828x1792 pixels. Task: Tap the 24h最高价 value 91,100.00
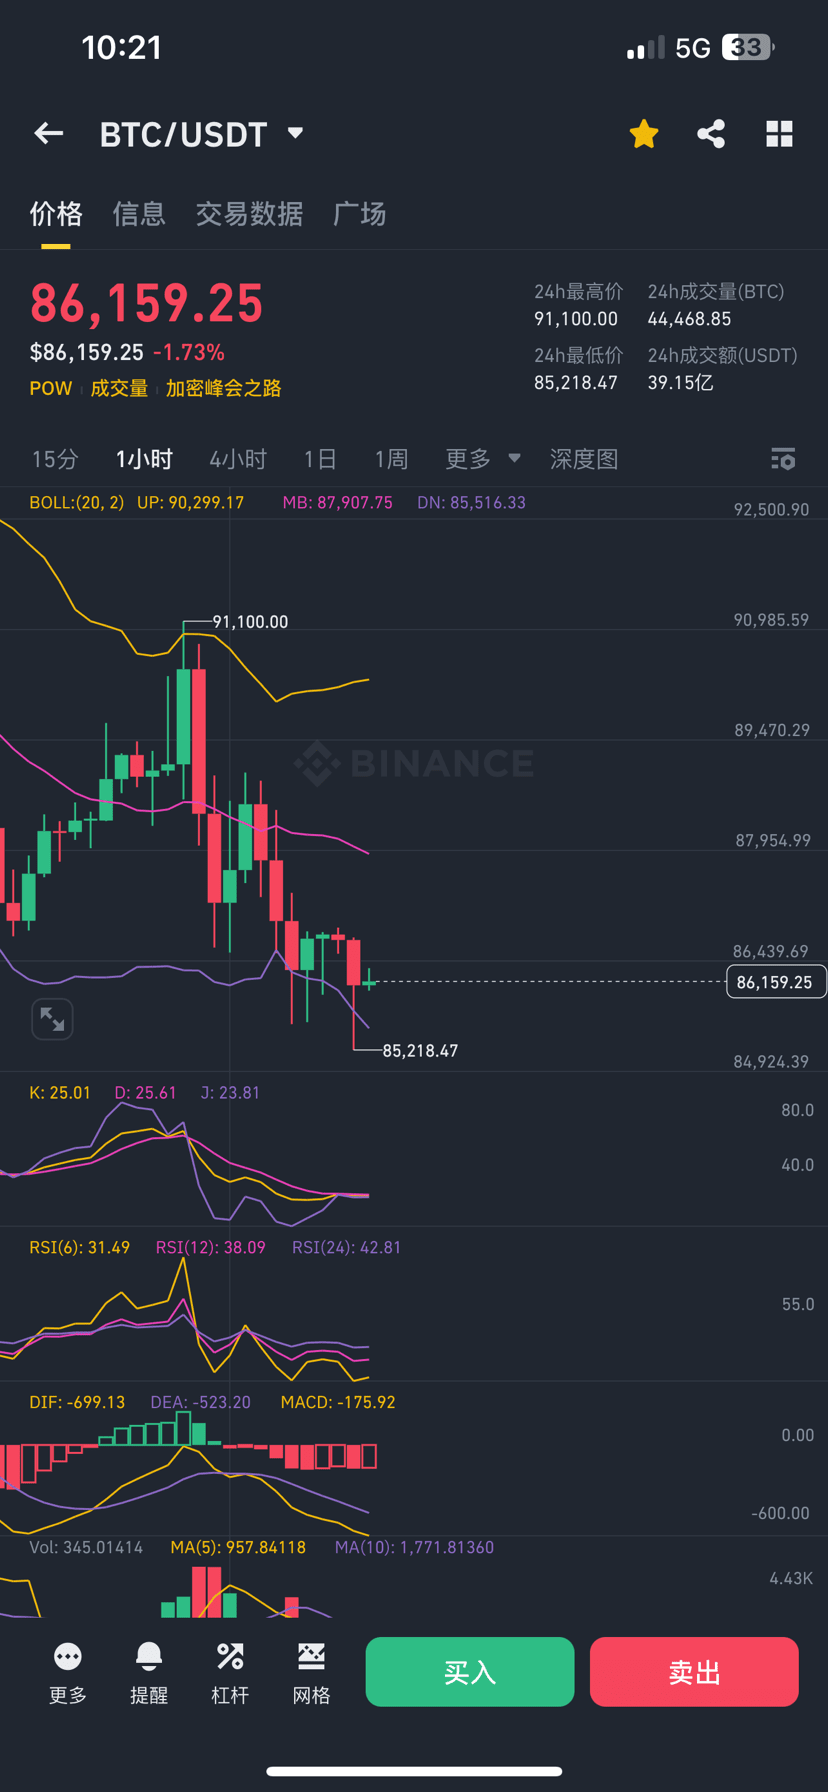576,319
